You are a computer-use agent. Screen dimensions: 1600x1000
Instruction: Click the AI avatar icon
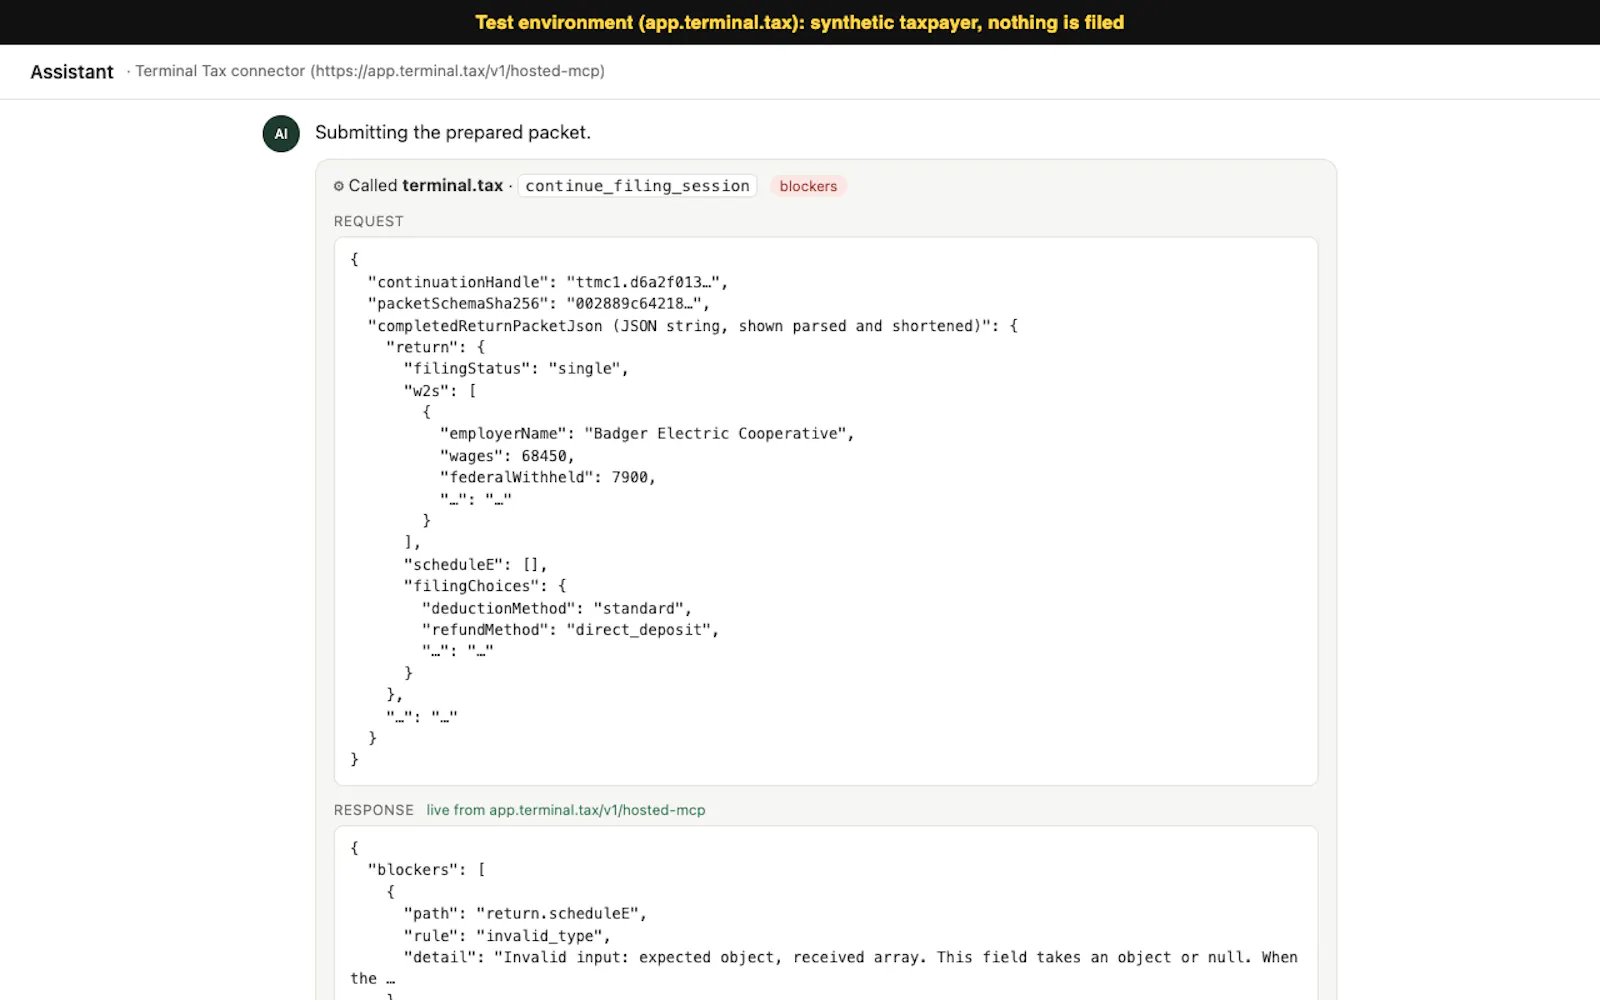pyautogui.click(x=281, y=134)
